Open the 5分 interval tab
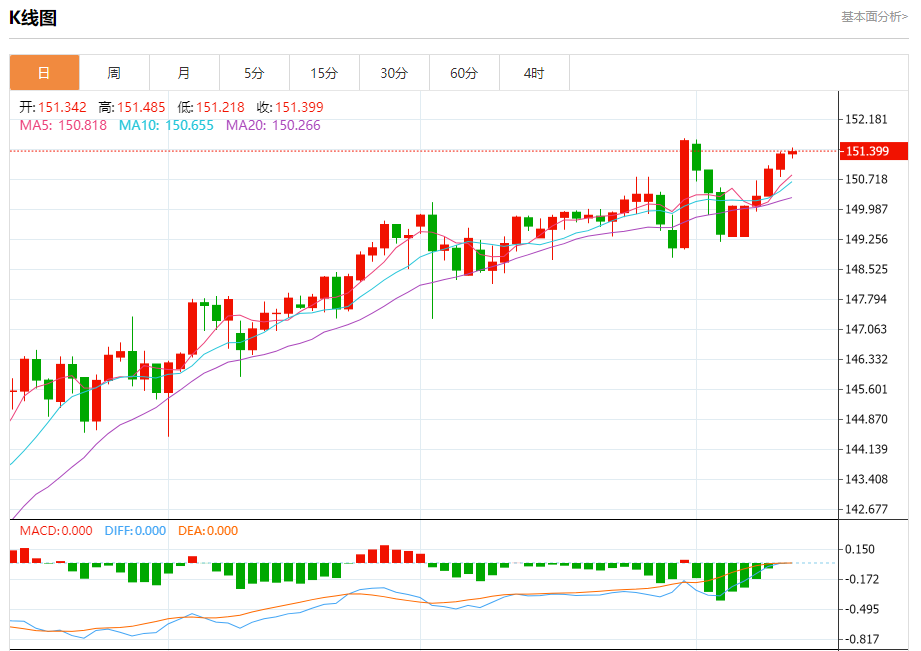Screen dimensions: 921x651 point(254,73)
